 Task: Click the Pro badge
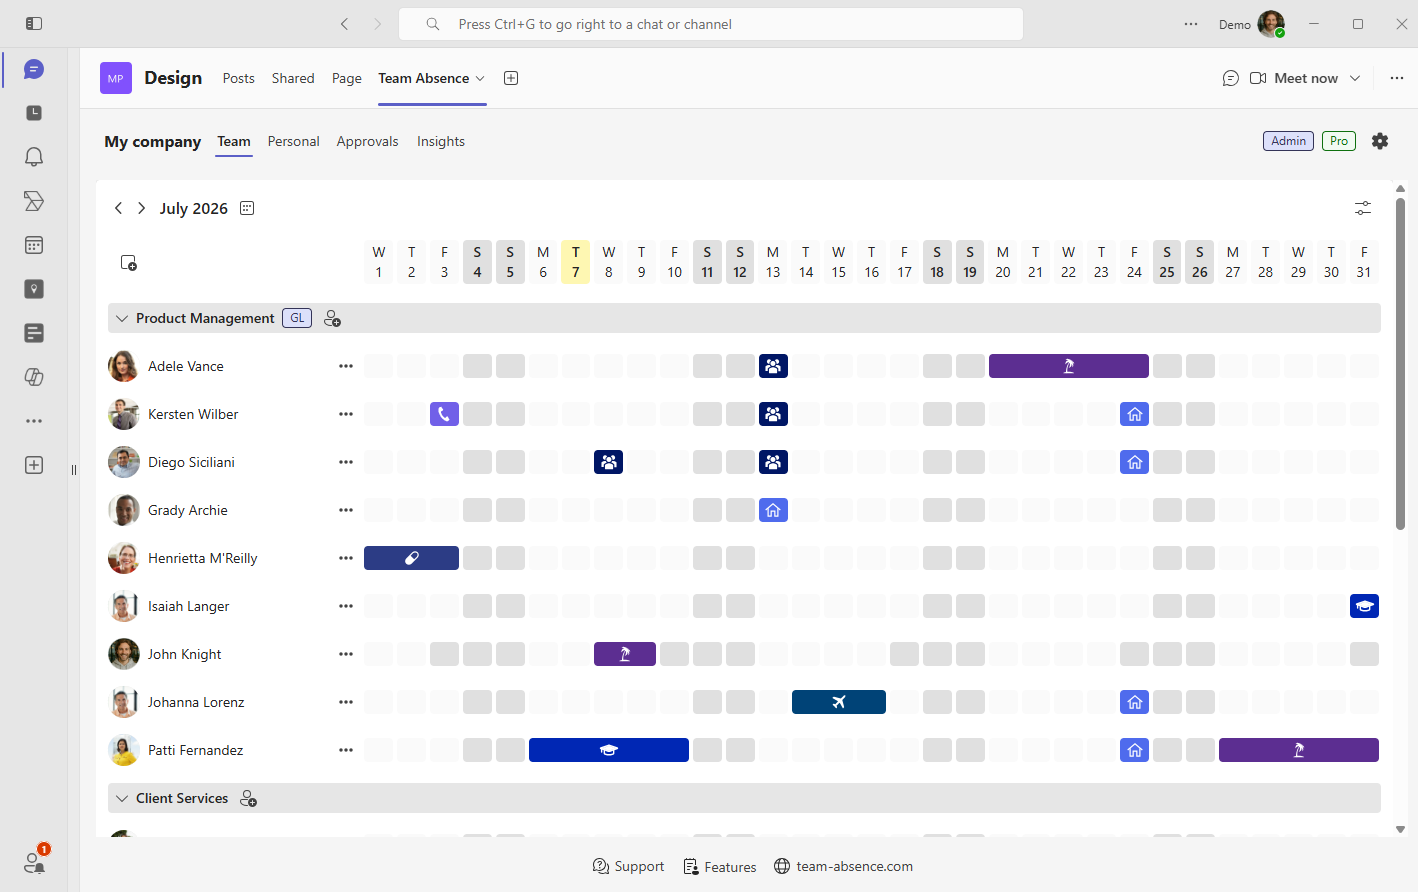1339,141
